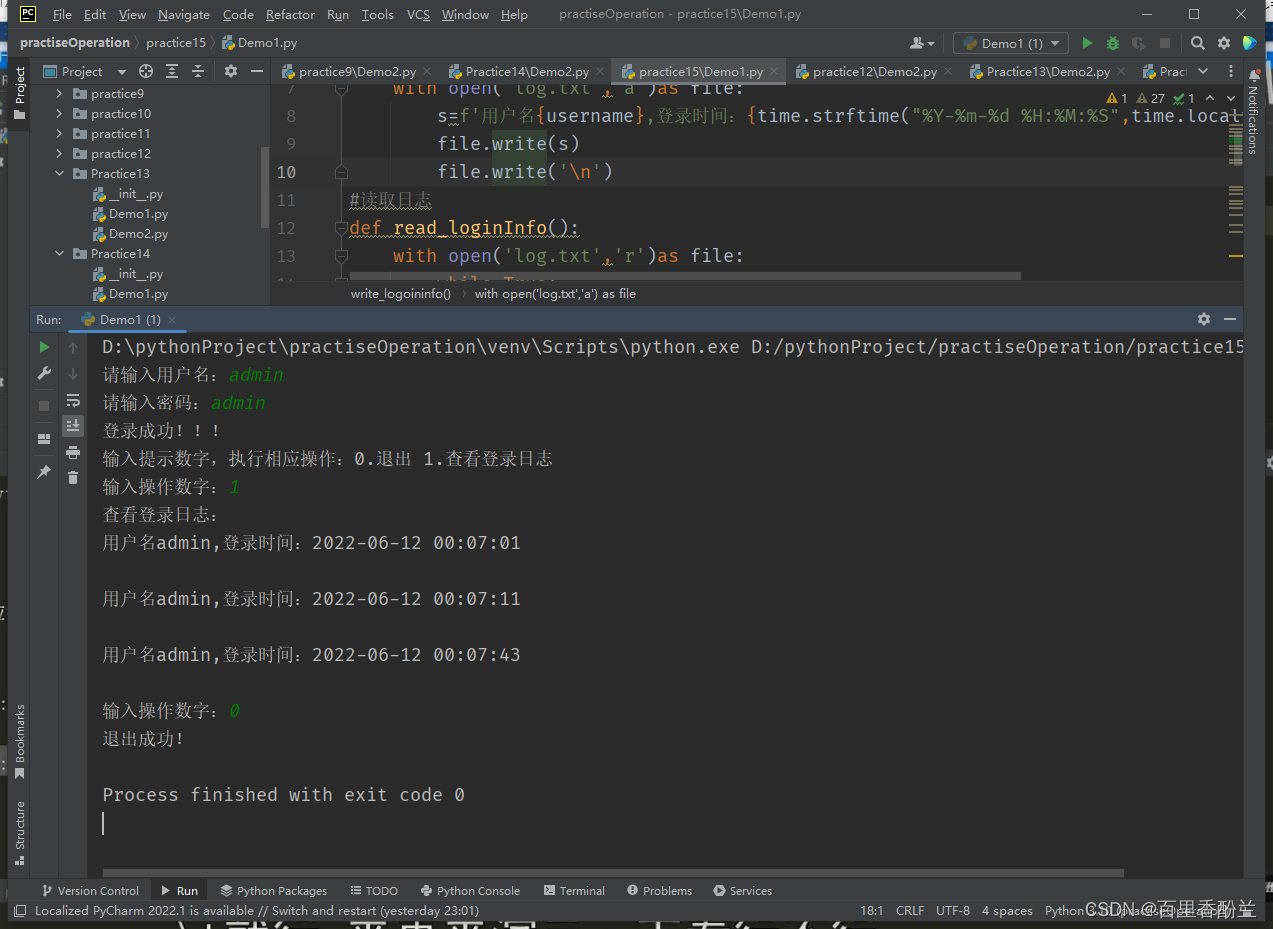Viewport: 1273px width, 929px height.
Task: Open the Refactor menu
Action: [290, 14]
